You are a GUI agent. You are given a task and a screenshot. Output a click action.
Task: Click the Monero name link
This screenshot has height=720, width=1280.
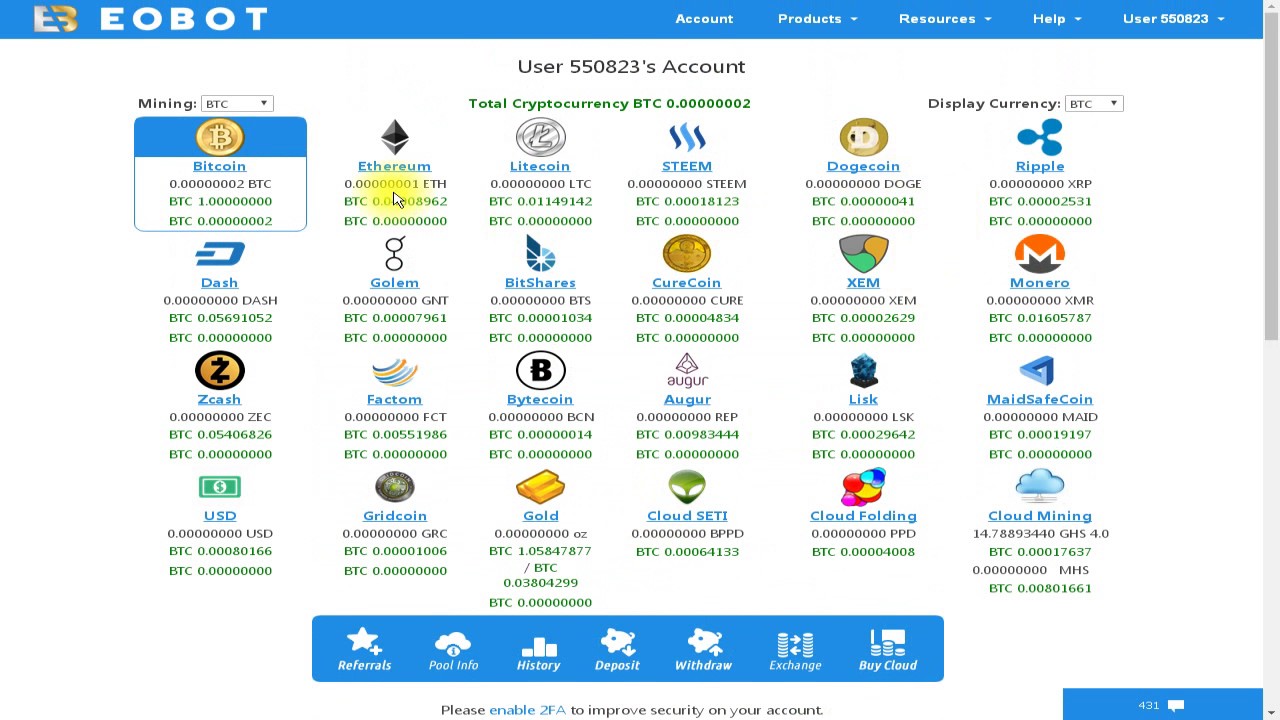(x=1040, y=283)
